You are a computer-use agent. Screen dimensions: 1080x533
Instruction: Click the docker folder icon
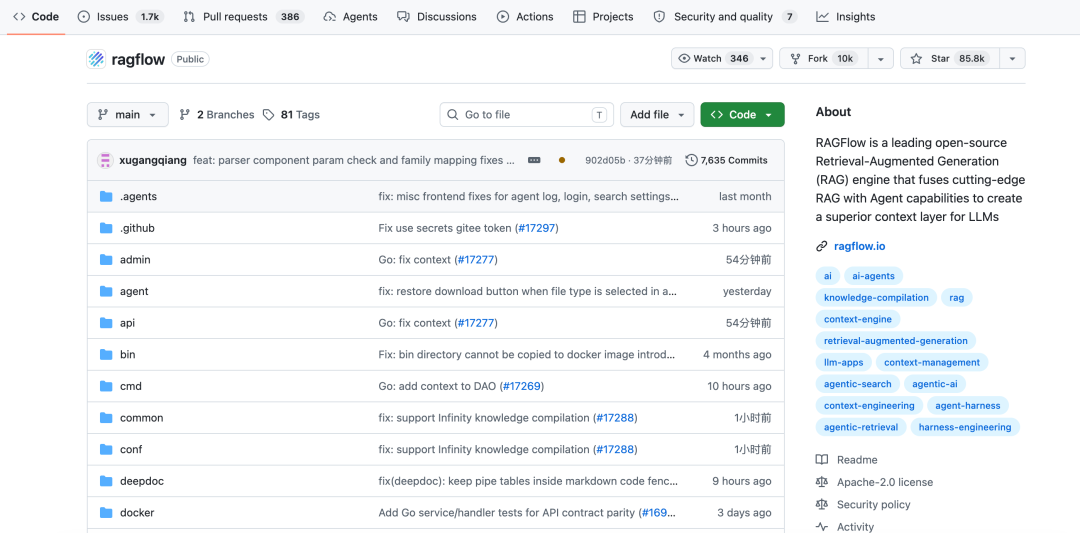[x=106, y=513]
